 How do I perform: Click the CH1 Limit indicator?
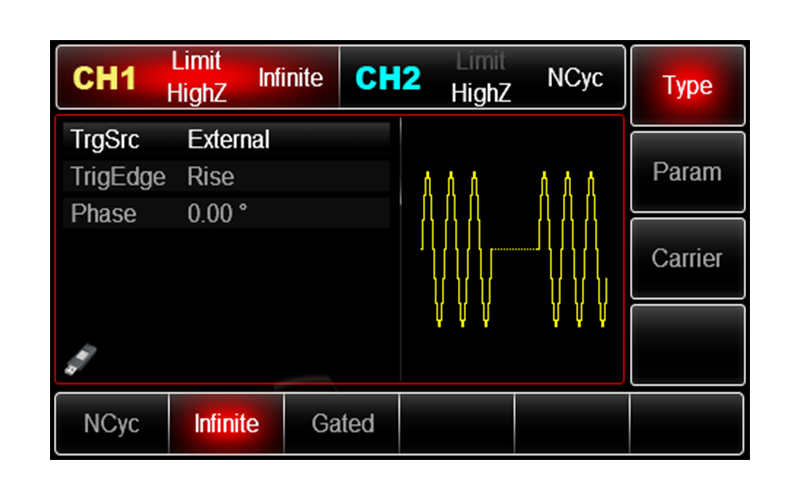click(195, 60)
